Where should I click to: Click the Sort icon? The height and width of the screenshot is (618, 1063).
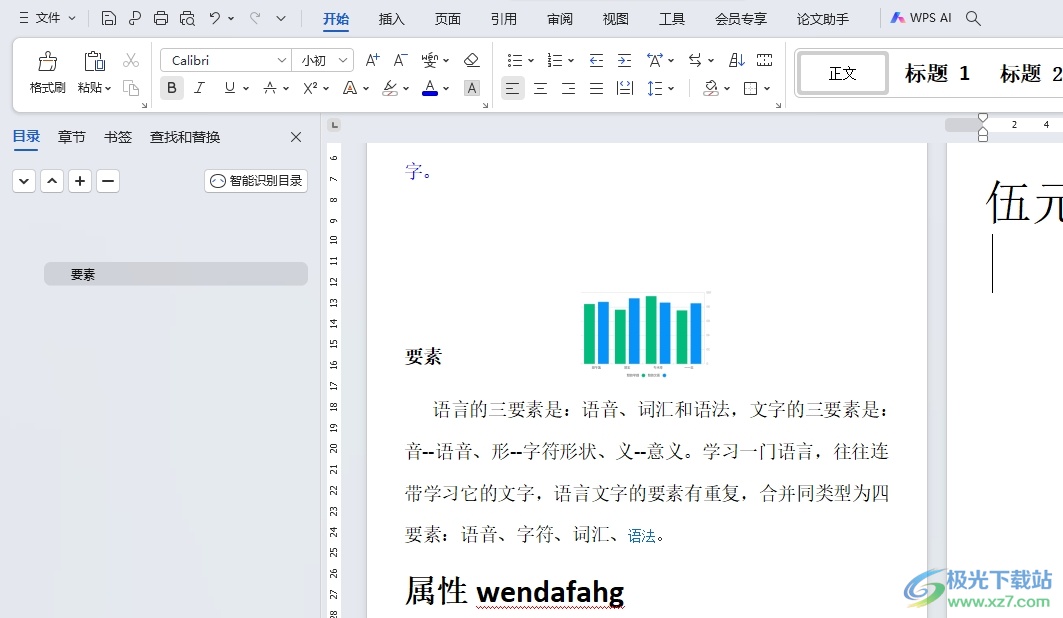[x=737, y=60]
